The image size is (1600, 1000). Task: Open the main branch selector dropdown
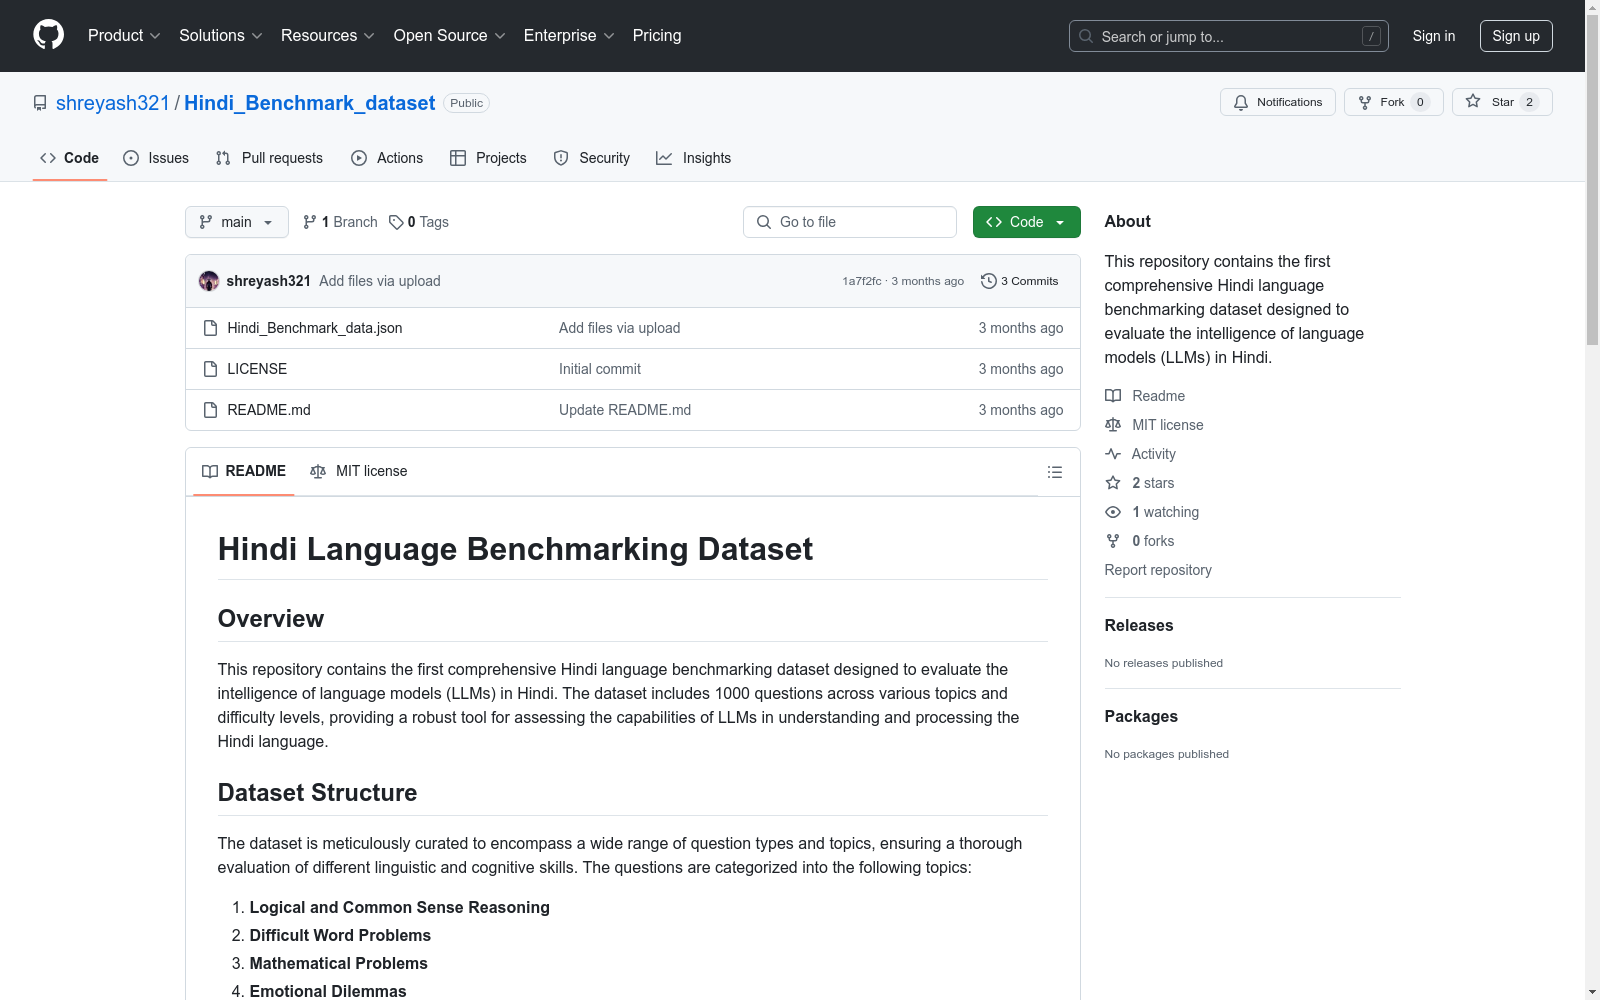pyautogui.click(x=237, y=222)
